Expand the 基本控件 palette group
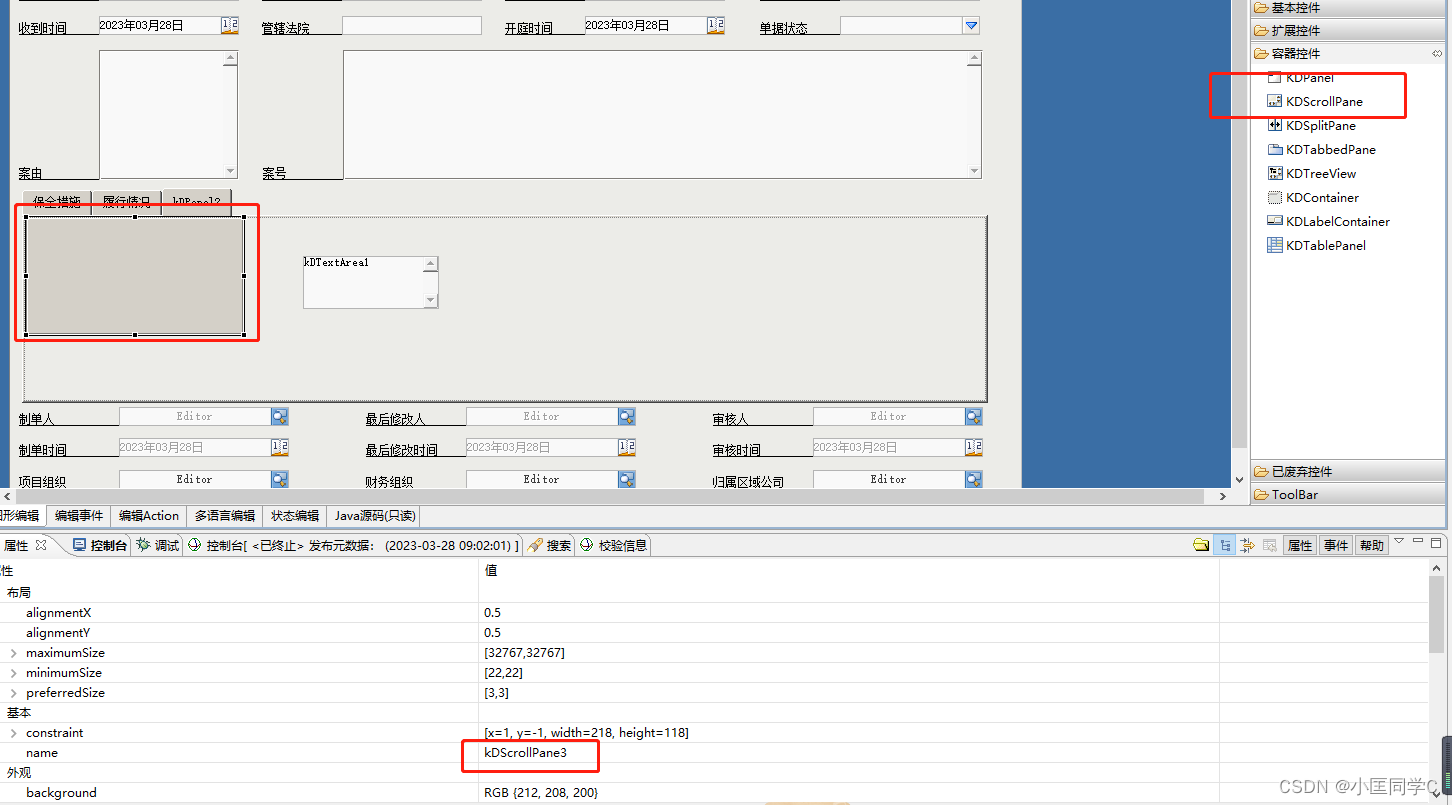Screen dimensions: 1452x805 click(x=1348, y=8)
